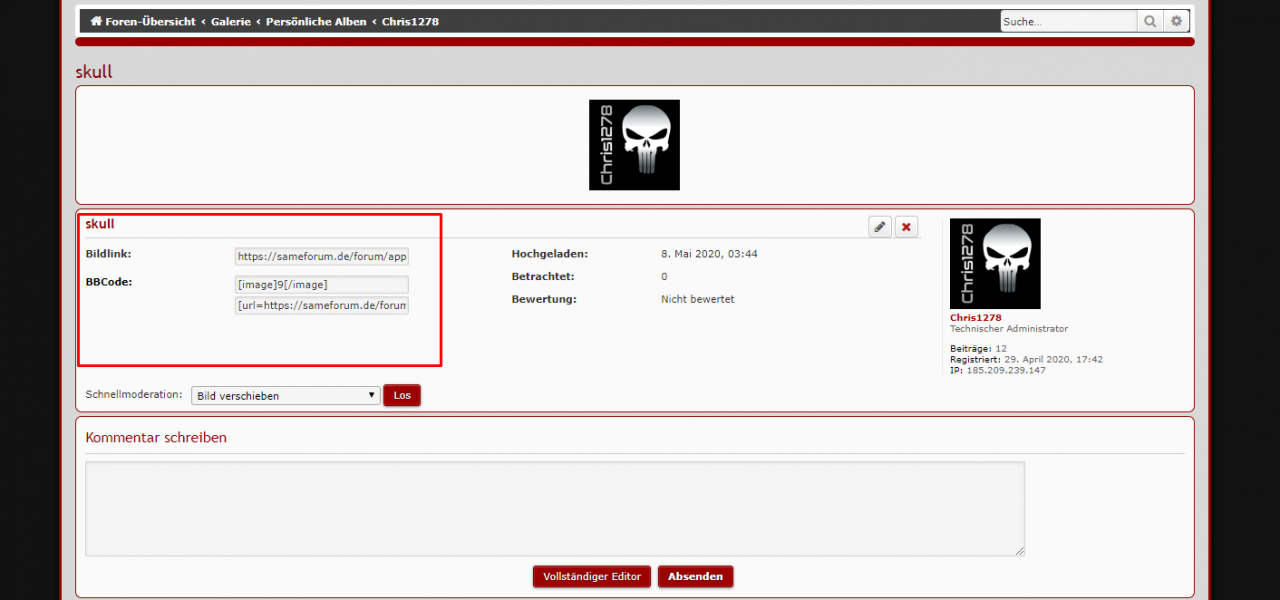Click the home icon in breadcrumb
Screen dimensions: 1280x600
pyautogui.click(x=96, y=21)
